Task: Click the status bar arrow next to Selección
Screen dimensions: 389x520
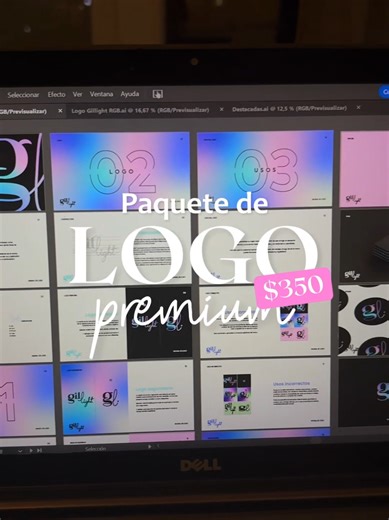Action: (x=150, y=446)
